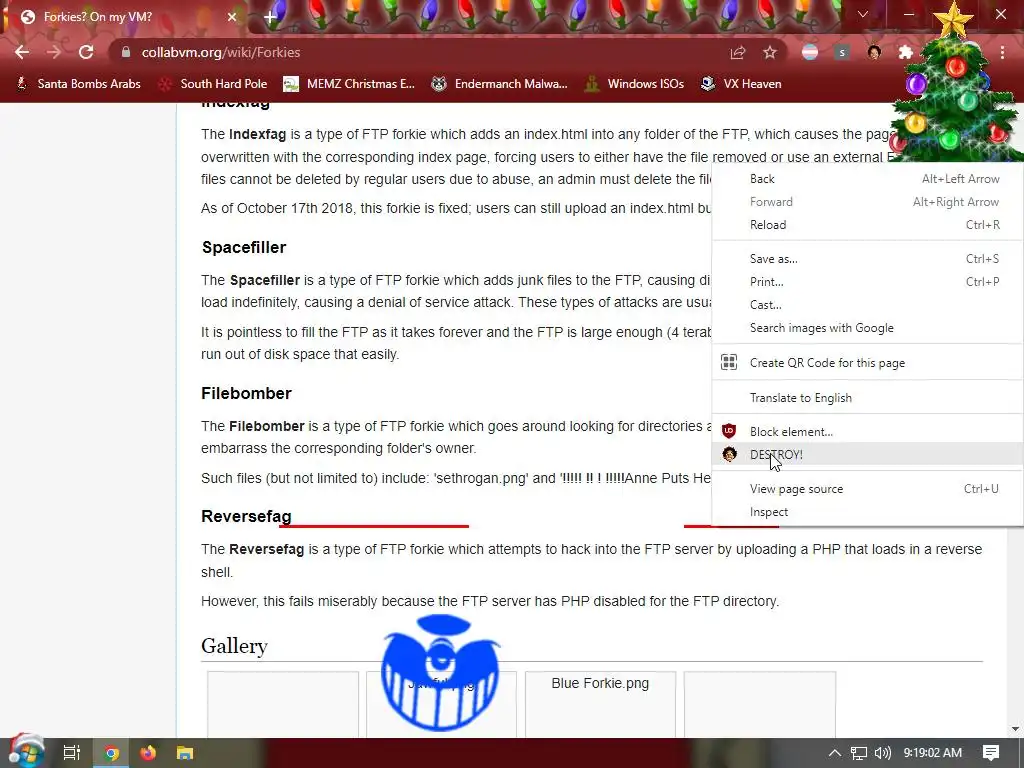This screenshot has width=1024, height=768.
Task: Select 'Cast...' from context menu
Action: (x=868, y=304)
